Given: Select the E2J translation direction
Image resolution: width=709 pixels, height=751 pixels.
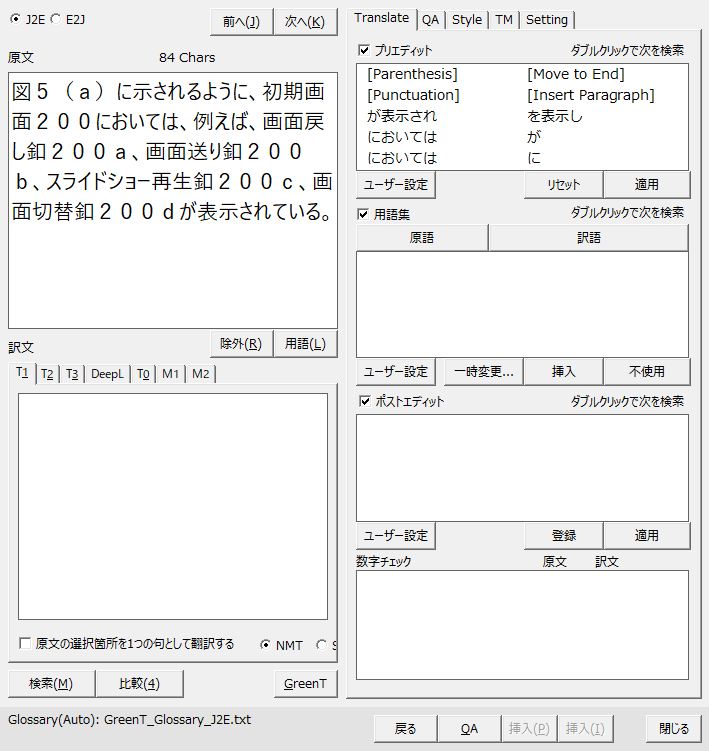Looking at the screenshot, I should 55,18.
